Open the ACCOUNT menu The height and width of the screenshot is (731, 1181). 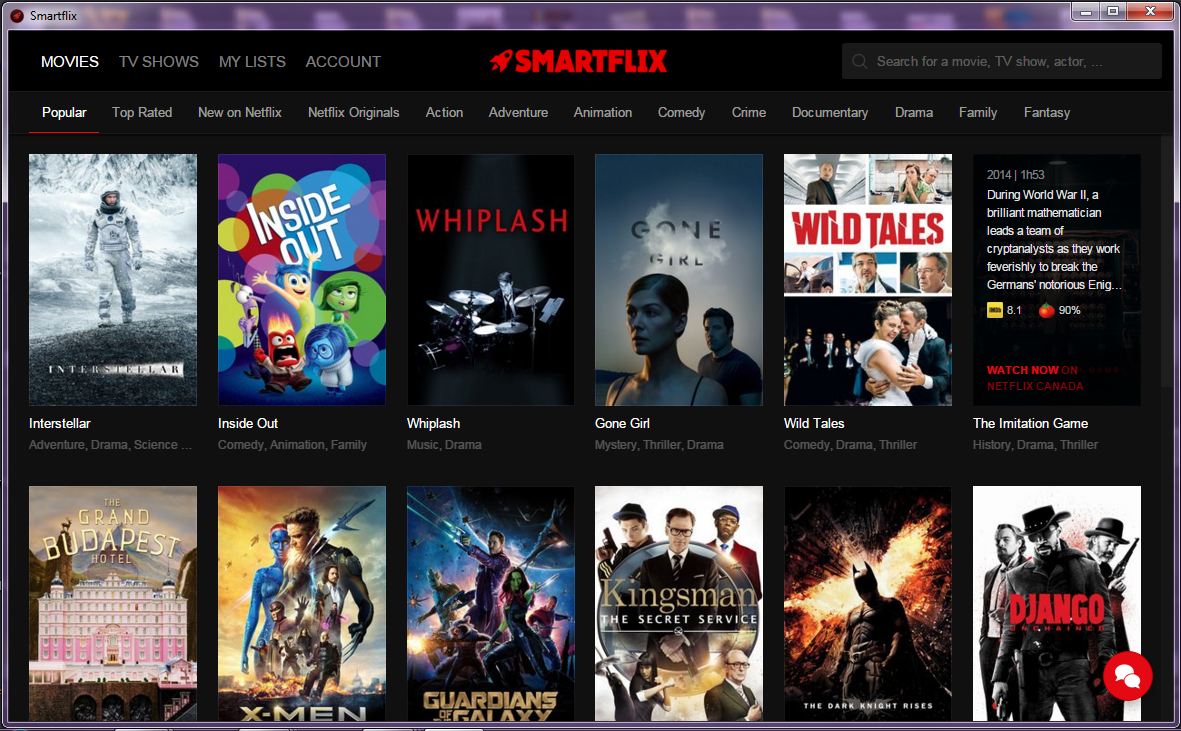point(343,62)
